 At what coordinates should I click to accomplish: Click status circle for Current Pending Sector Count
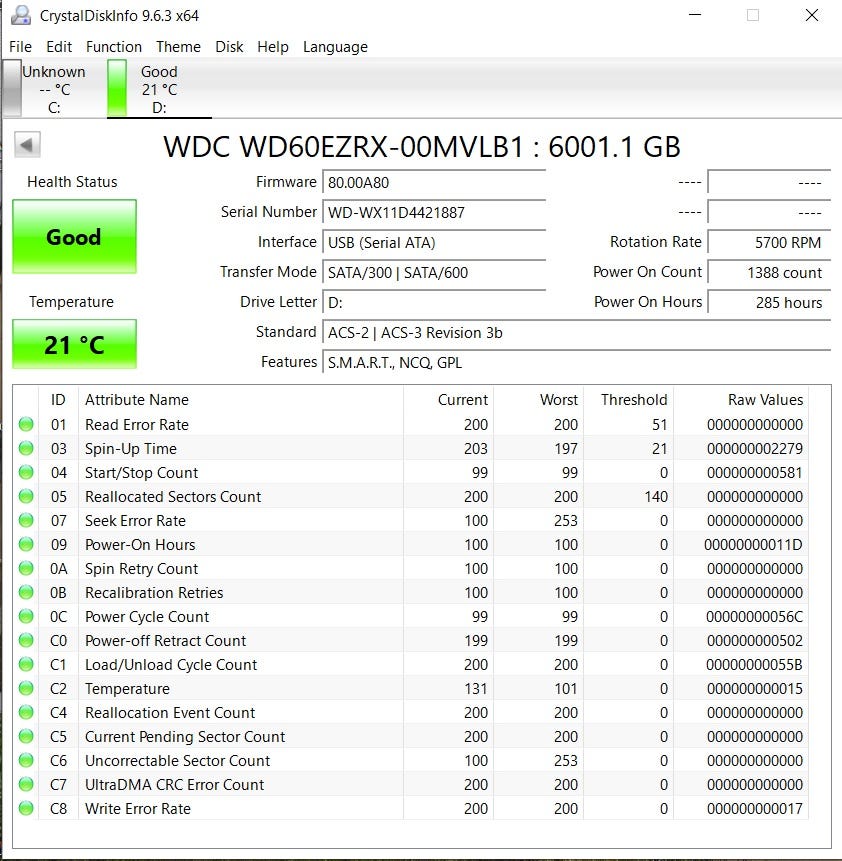click(x=26, y=736)
